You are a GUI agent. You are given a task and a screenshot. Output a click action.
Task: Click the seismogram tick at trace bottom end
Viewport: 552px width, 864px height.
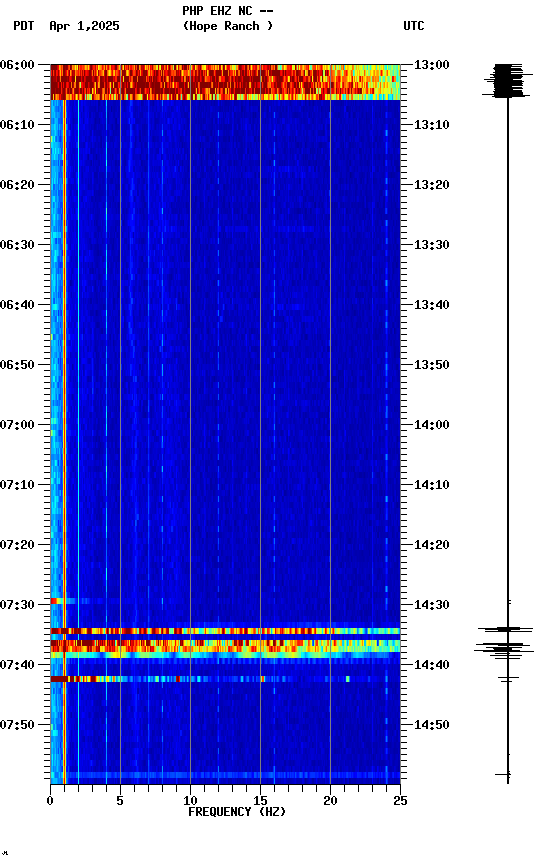click(505, 775)
